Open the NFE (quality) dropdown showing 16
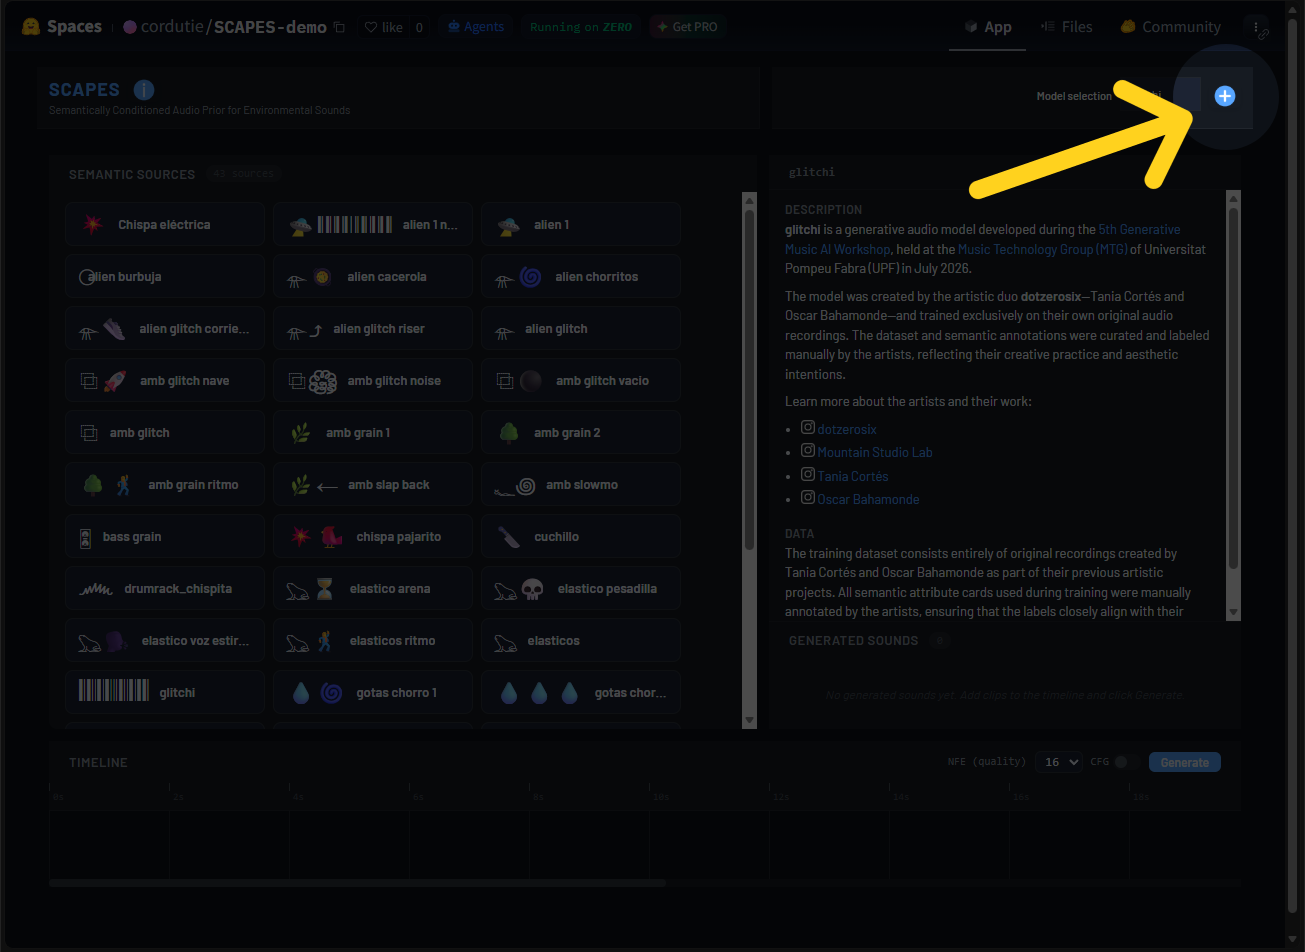Image resolution: width=1305 pixels, height=952 pixels. pyautogui.click(x=1059, y=762)
